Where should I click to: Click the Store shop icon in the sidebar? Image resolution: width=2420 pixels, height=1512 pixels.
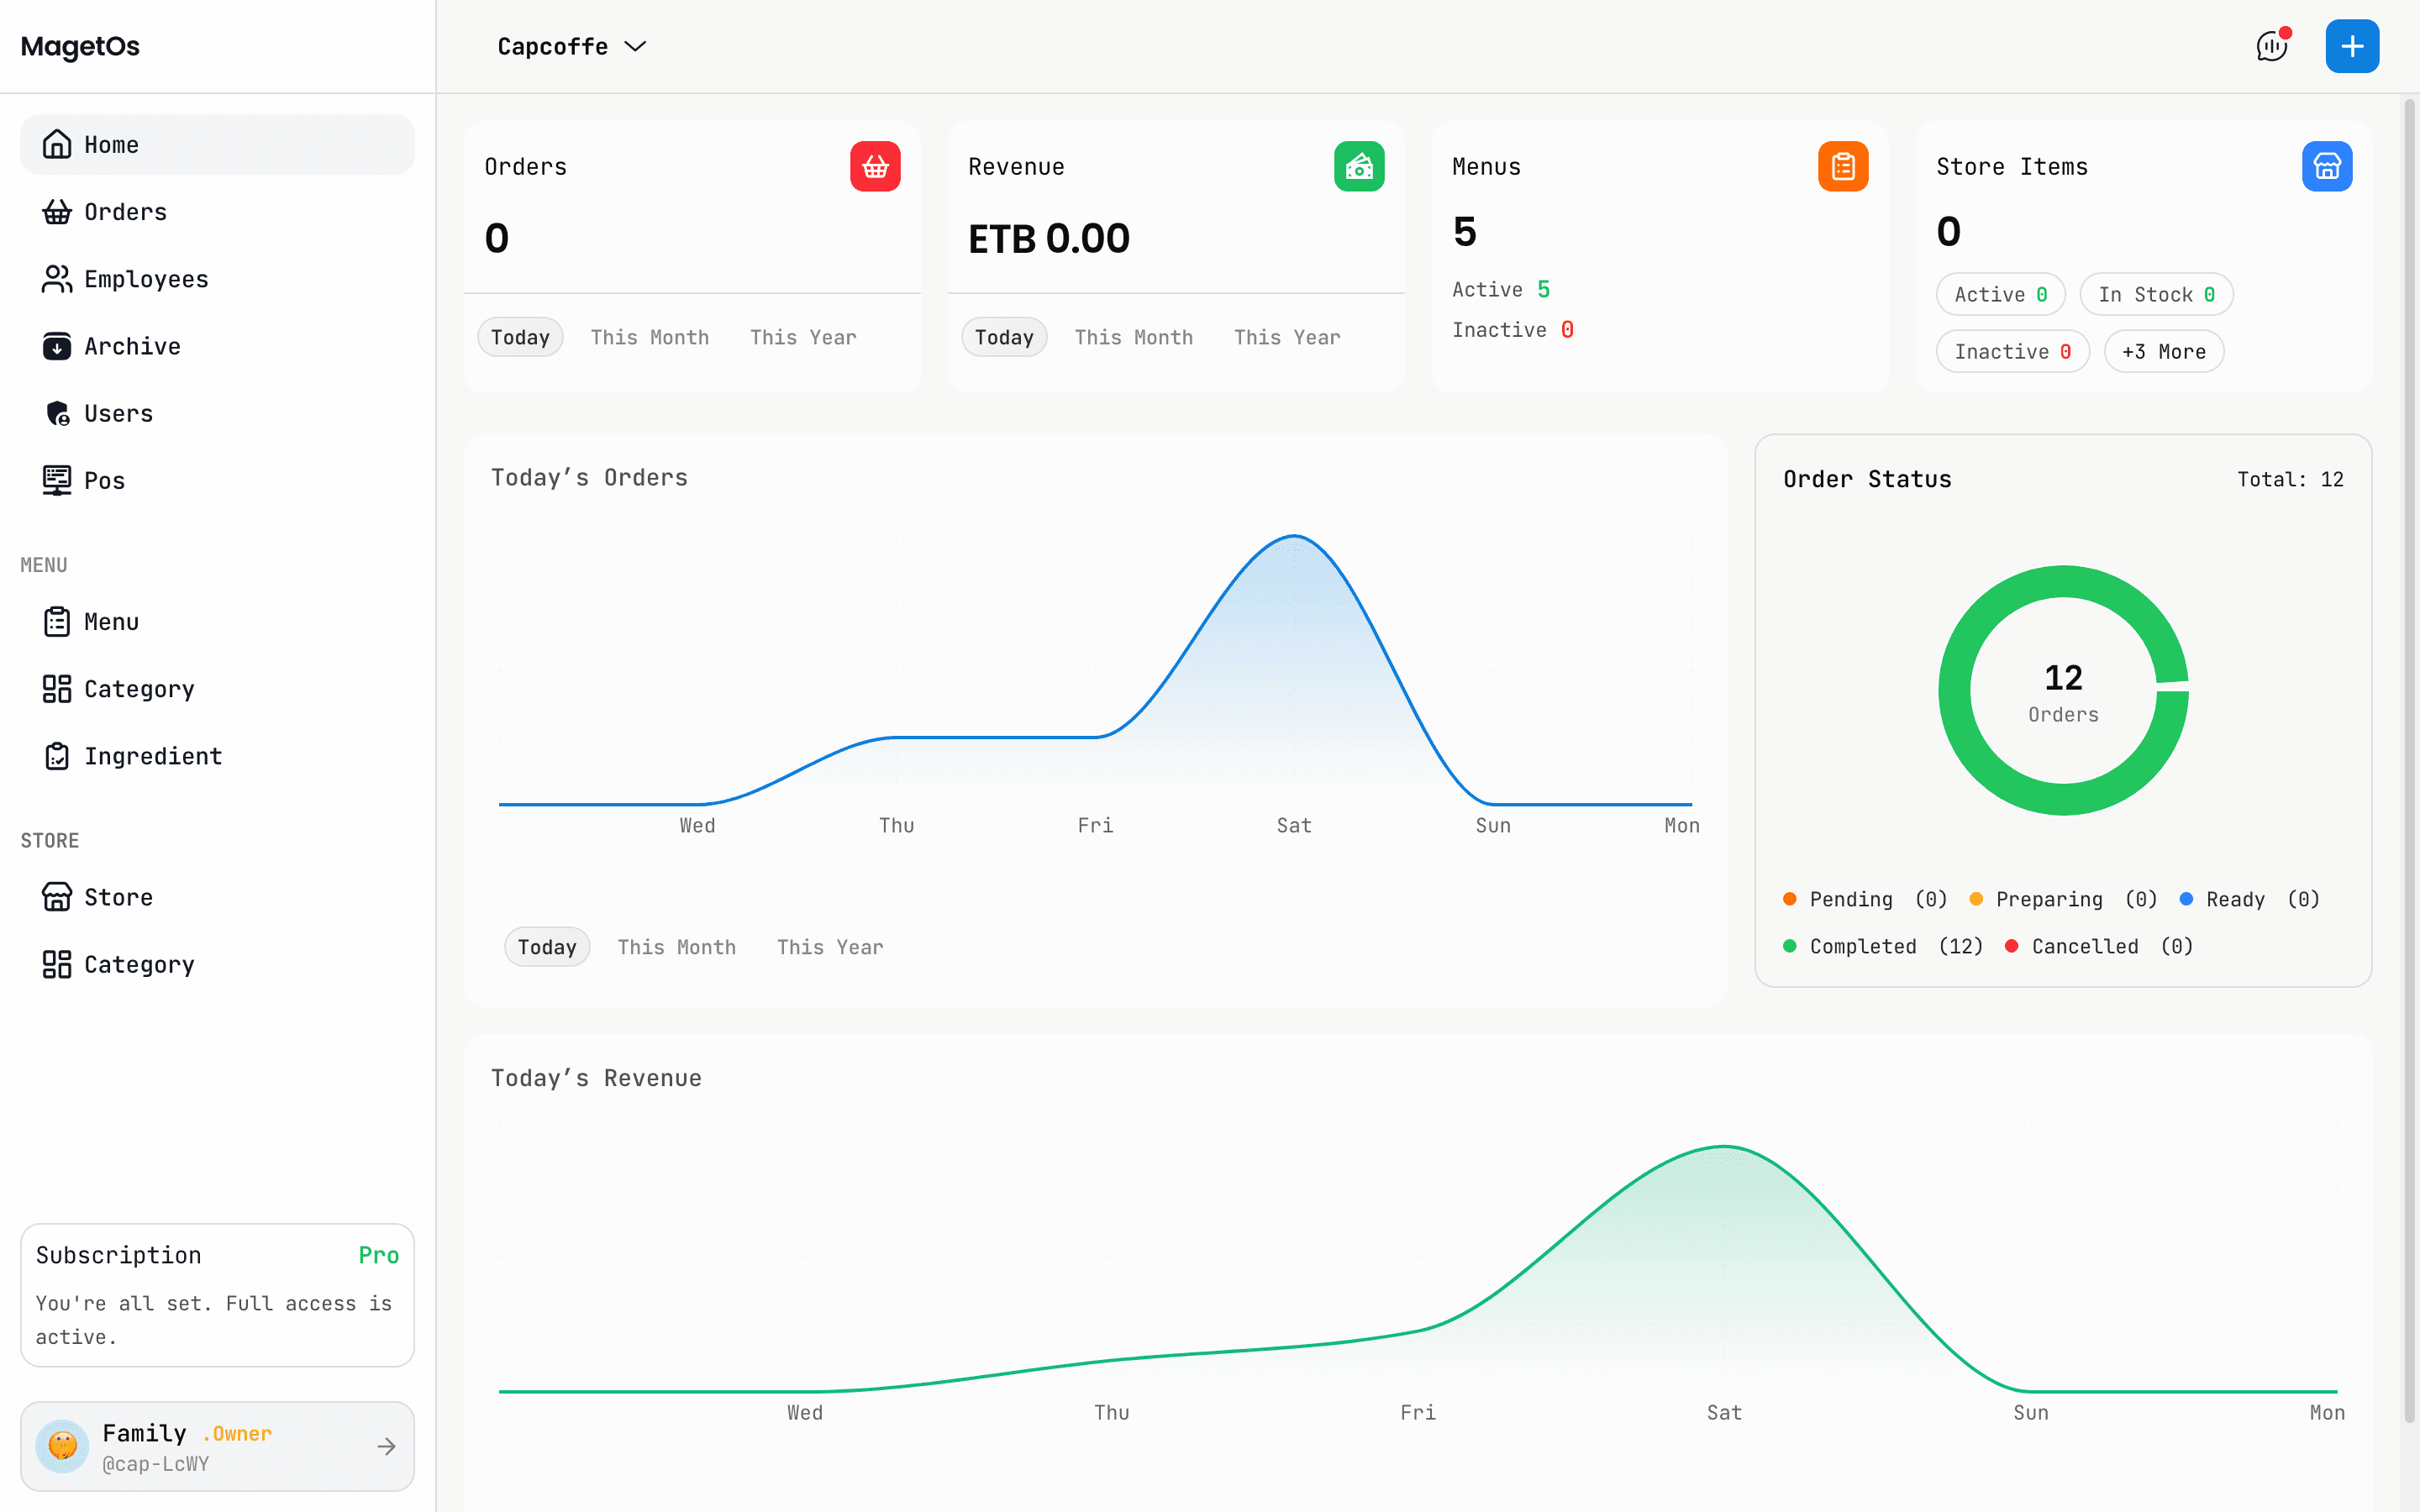tap(57, 897)
